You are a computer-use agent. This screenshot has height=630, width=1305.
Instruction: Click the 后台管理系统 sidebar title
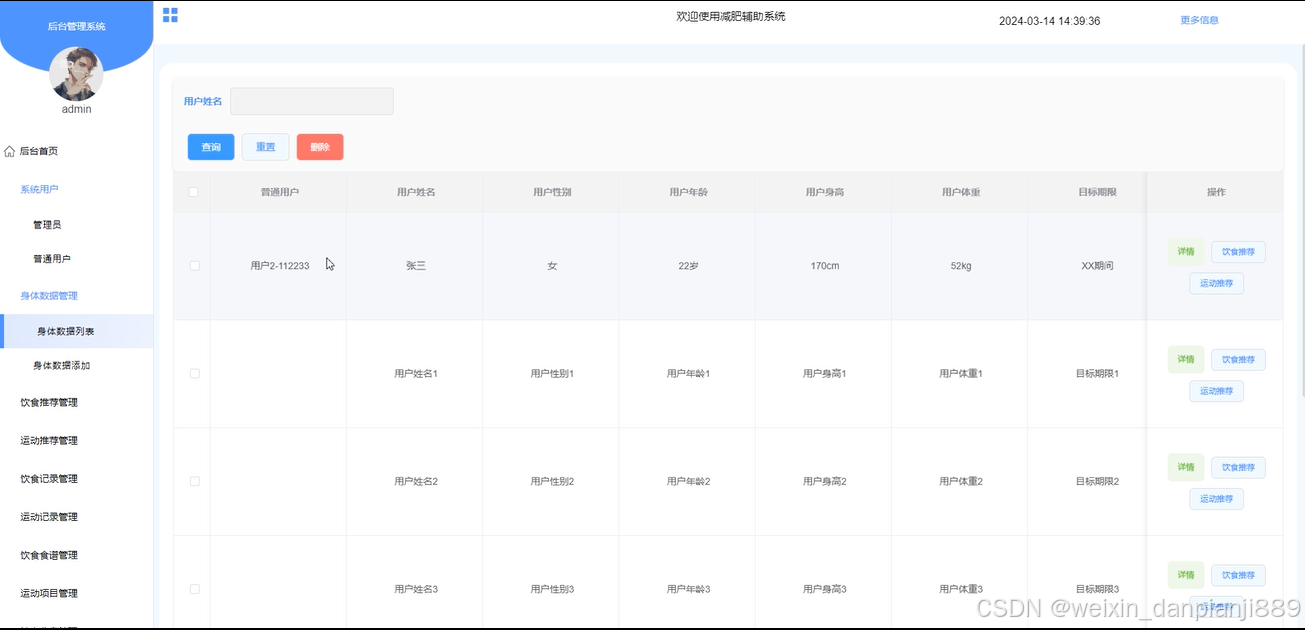[x=77, y=27]
